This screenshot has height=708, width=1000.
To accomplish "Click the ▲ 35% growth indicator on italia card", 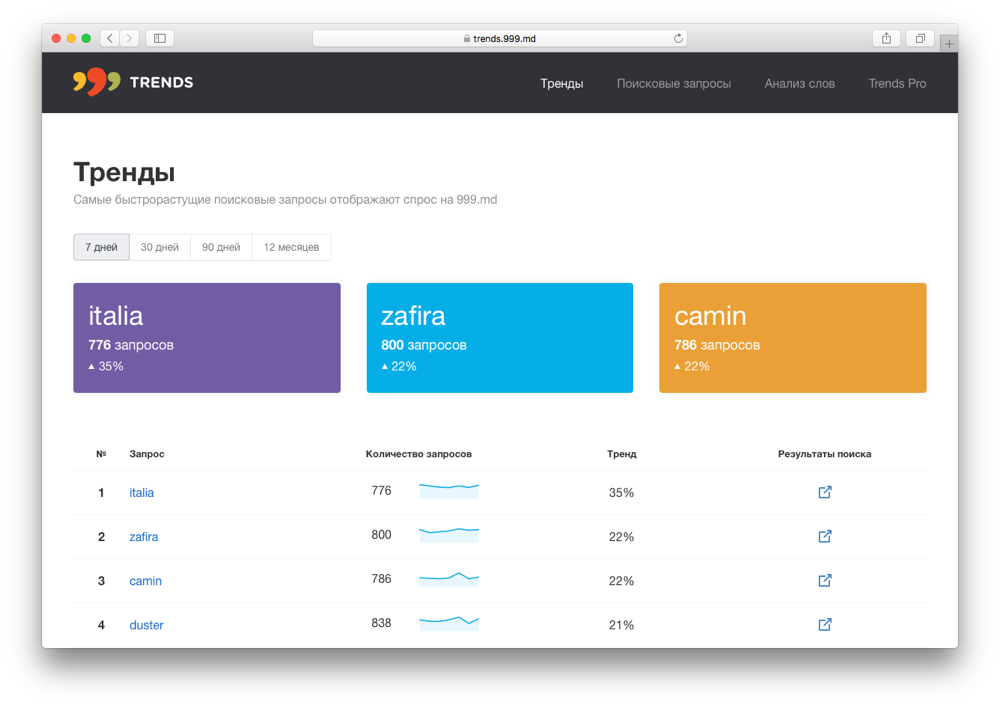I will (106, 366).
